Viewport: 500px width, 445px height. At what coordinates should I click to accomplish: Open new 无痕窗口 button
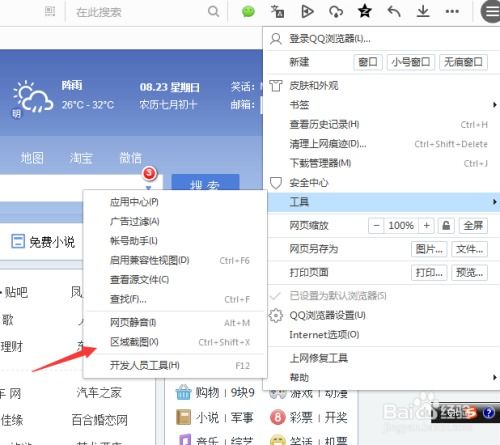[464, 62]
